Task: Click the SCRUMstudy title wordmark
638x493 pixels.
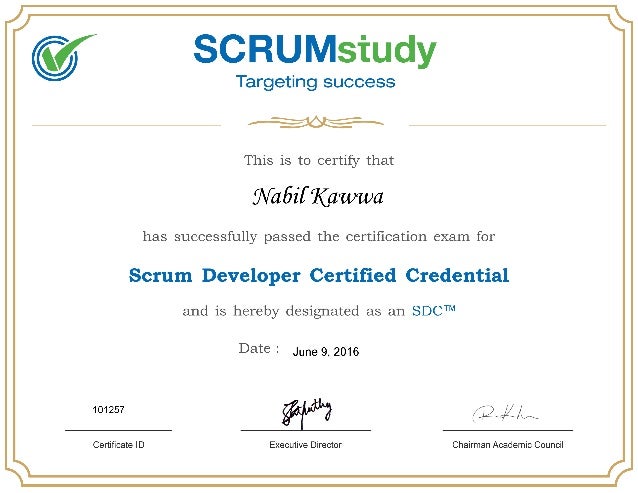Action: pos(315,51)
